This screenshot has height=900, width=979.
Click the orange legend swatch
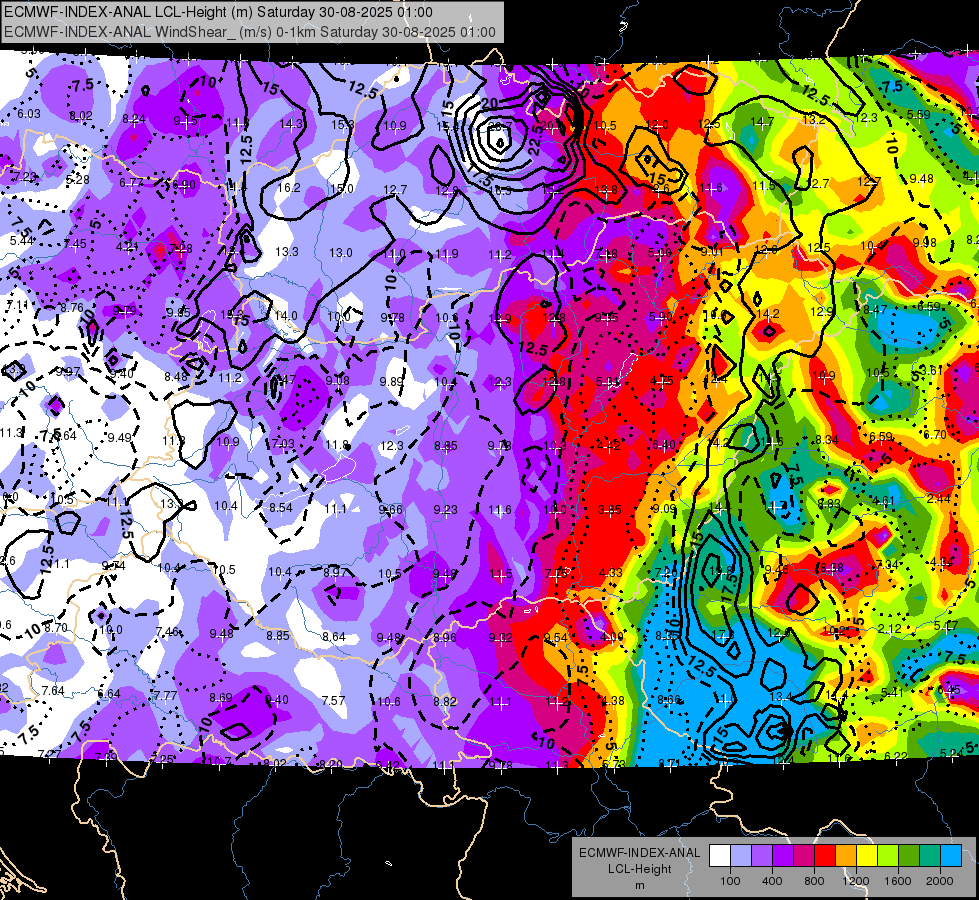click(x=846, y=856)
